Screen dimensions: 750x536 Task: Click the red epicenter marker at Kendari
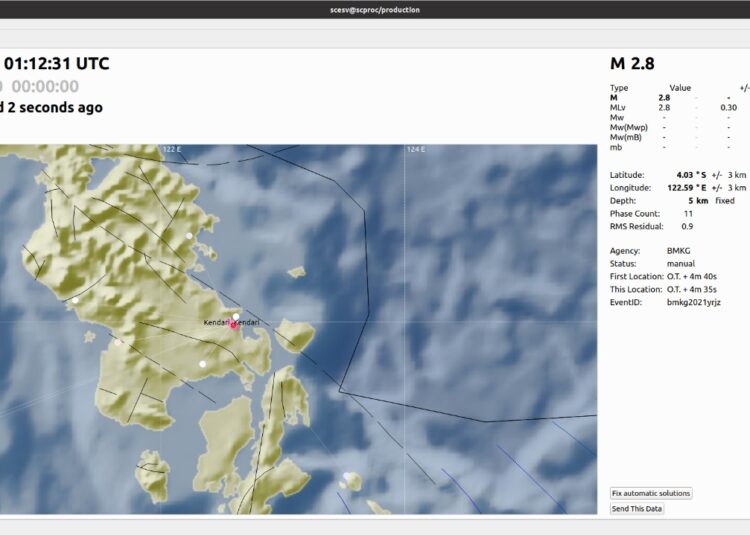233,325
